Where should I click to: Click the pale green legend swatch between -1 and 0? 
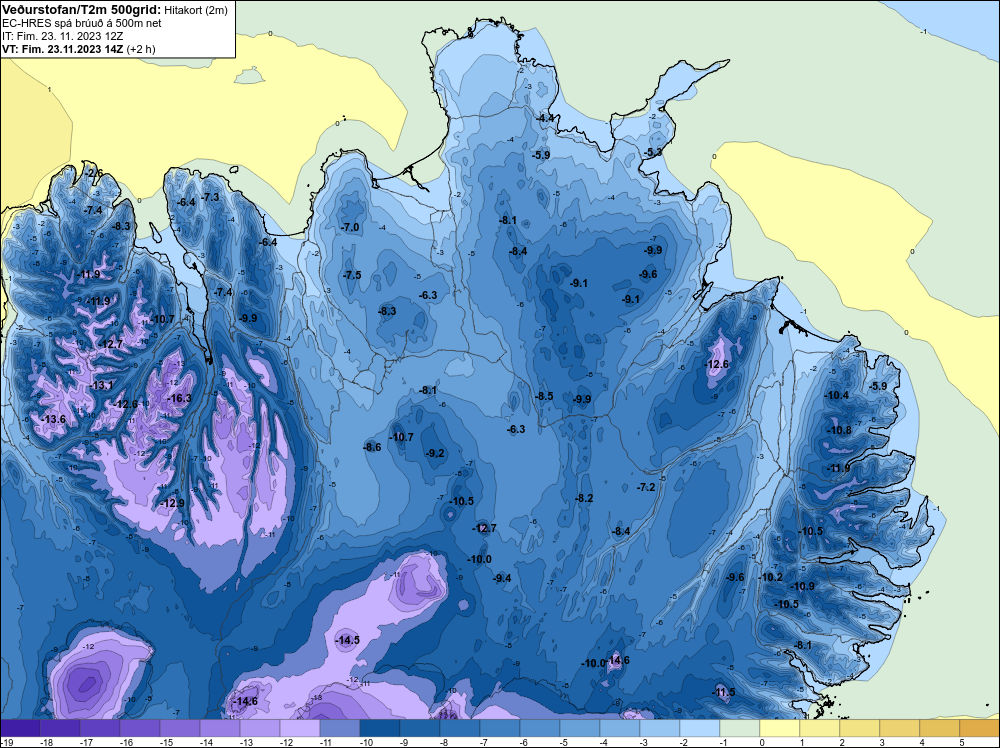tap(740, 728)
